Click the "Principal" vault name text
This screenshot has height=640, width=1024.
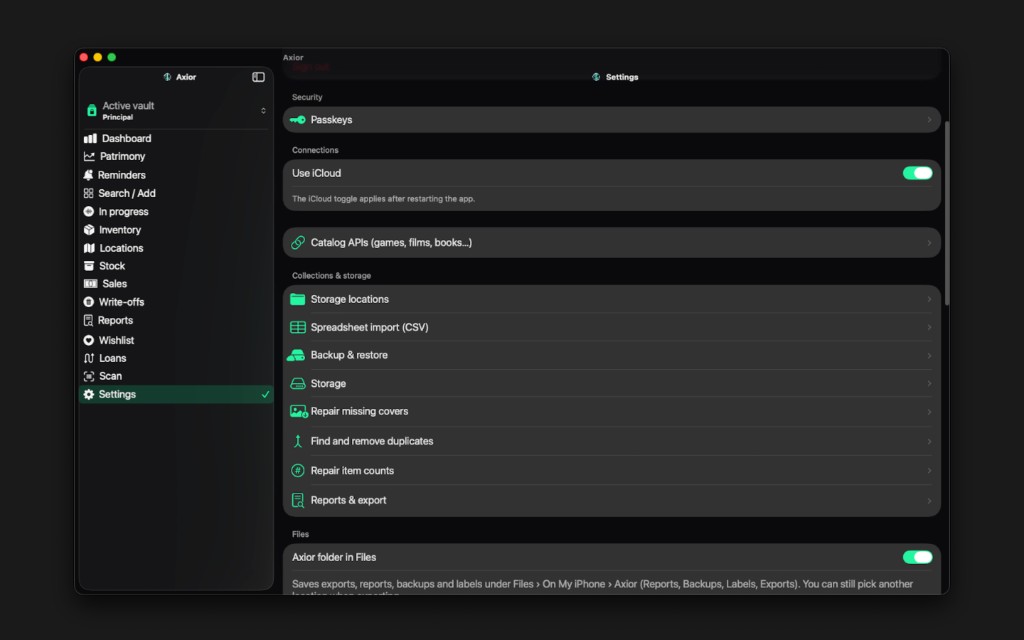click(x=118, y=118)
